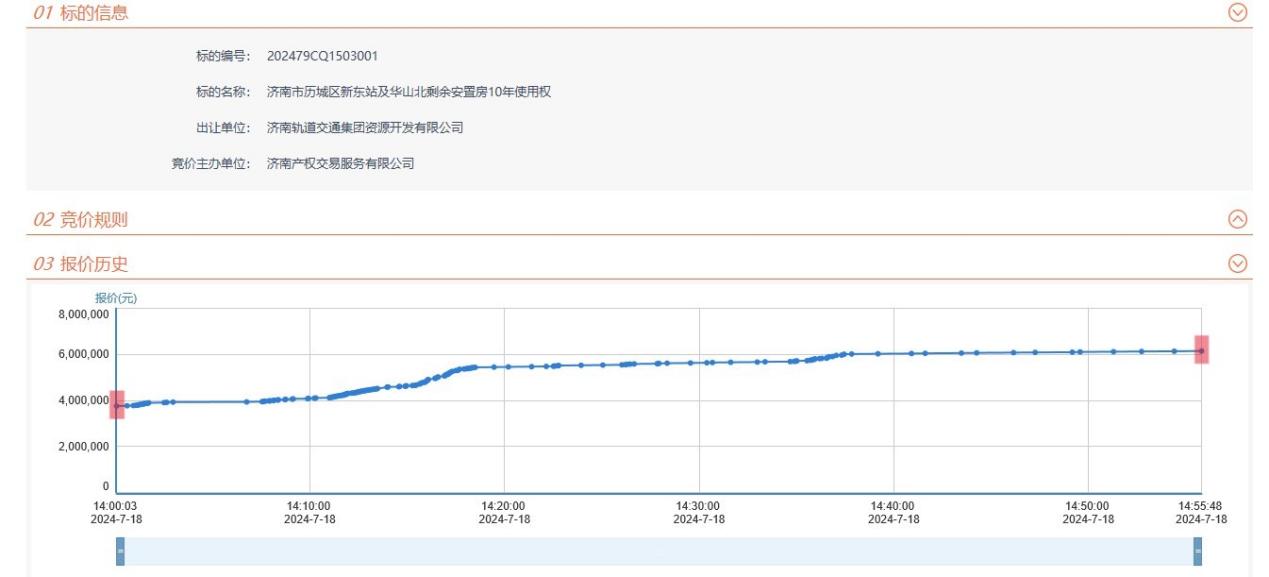
Task: Click the transferor 济南轨道交通集团资源开发有限公司
Action: tap(365, 128)
